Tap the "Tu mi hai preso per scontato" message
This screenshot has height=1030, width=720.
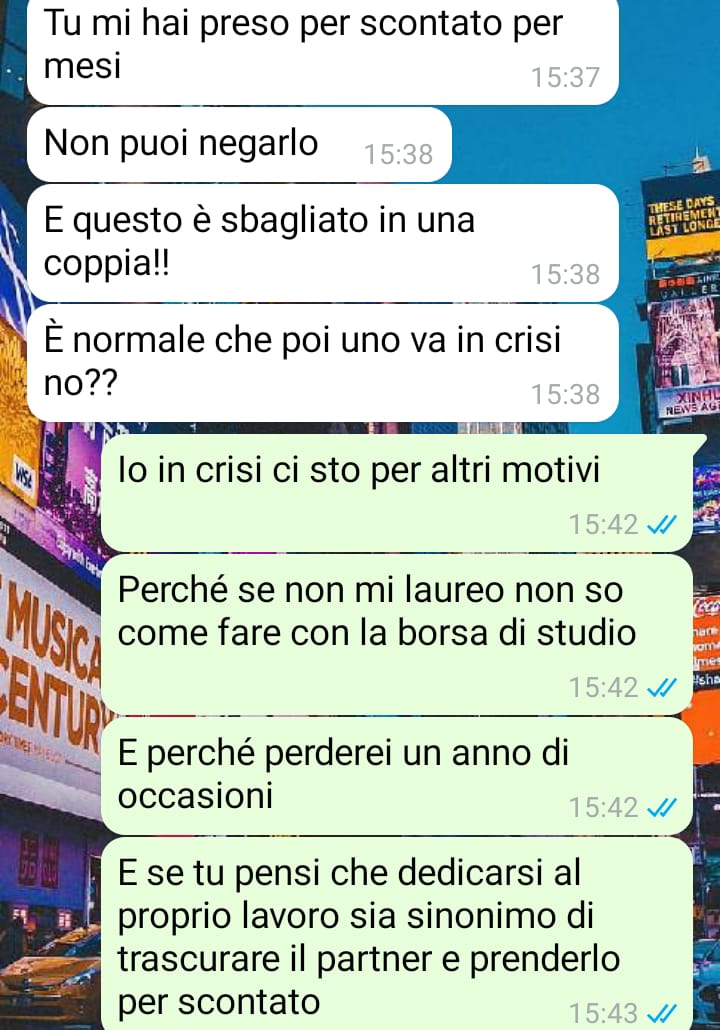(323, 49)
